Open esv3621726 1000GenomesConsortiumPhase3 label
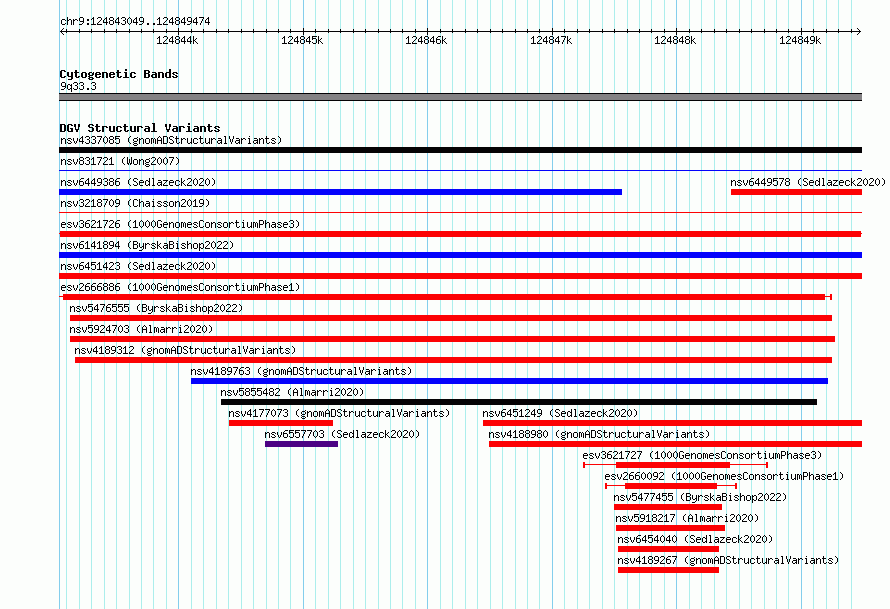Screen dimensions: 890x609 180,224
